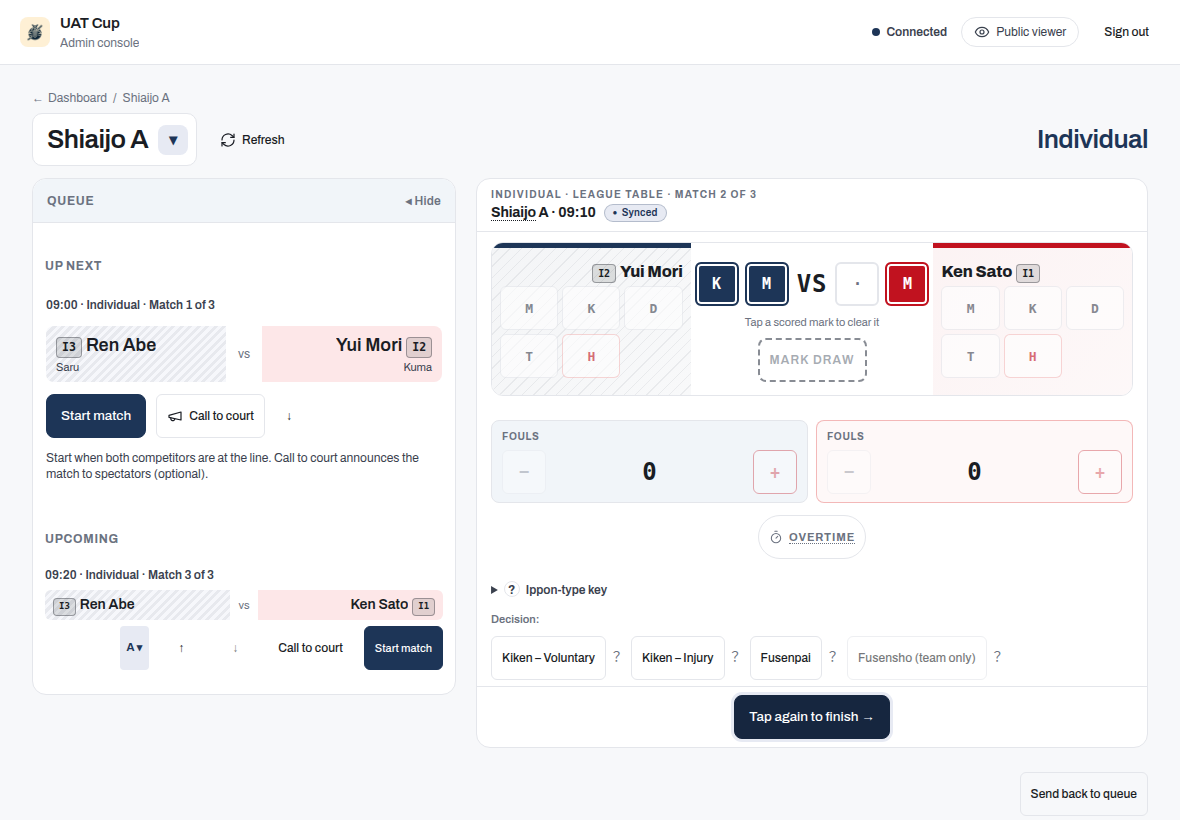The image size is (1180, 820).
Task: Mark the match as a draw
Action: 812,360
